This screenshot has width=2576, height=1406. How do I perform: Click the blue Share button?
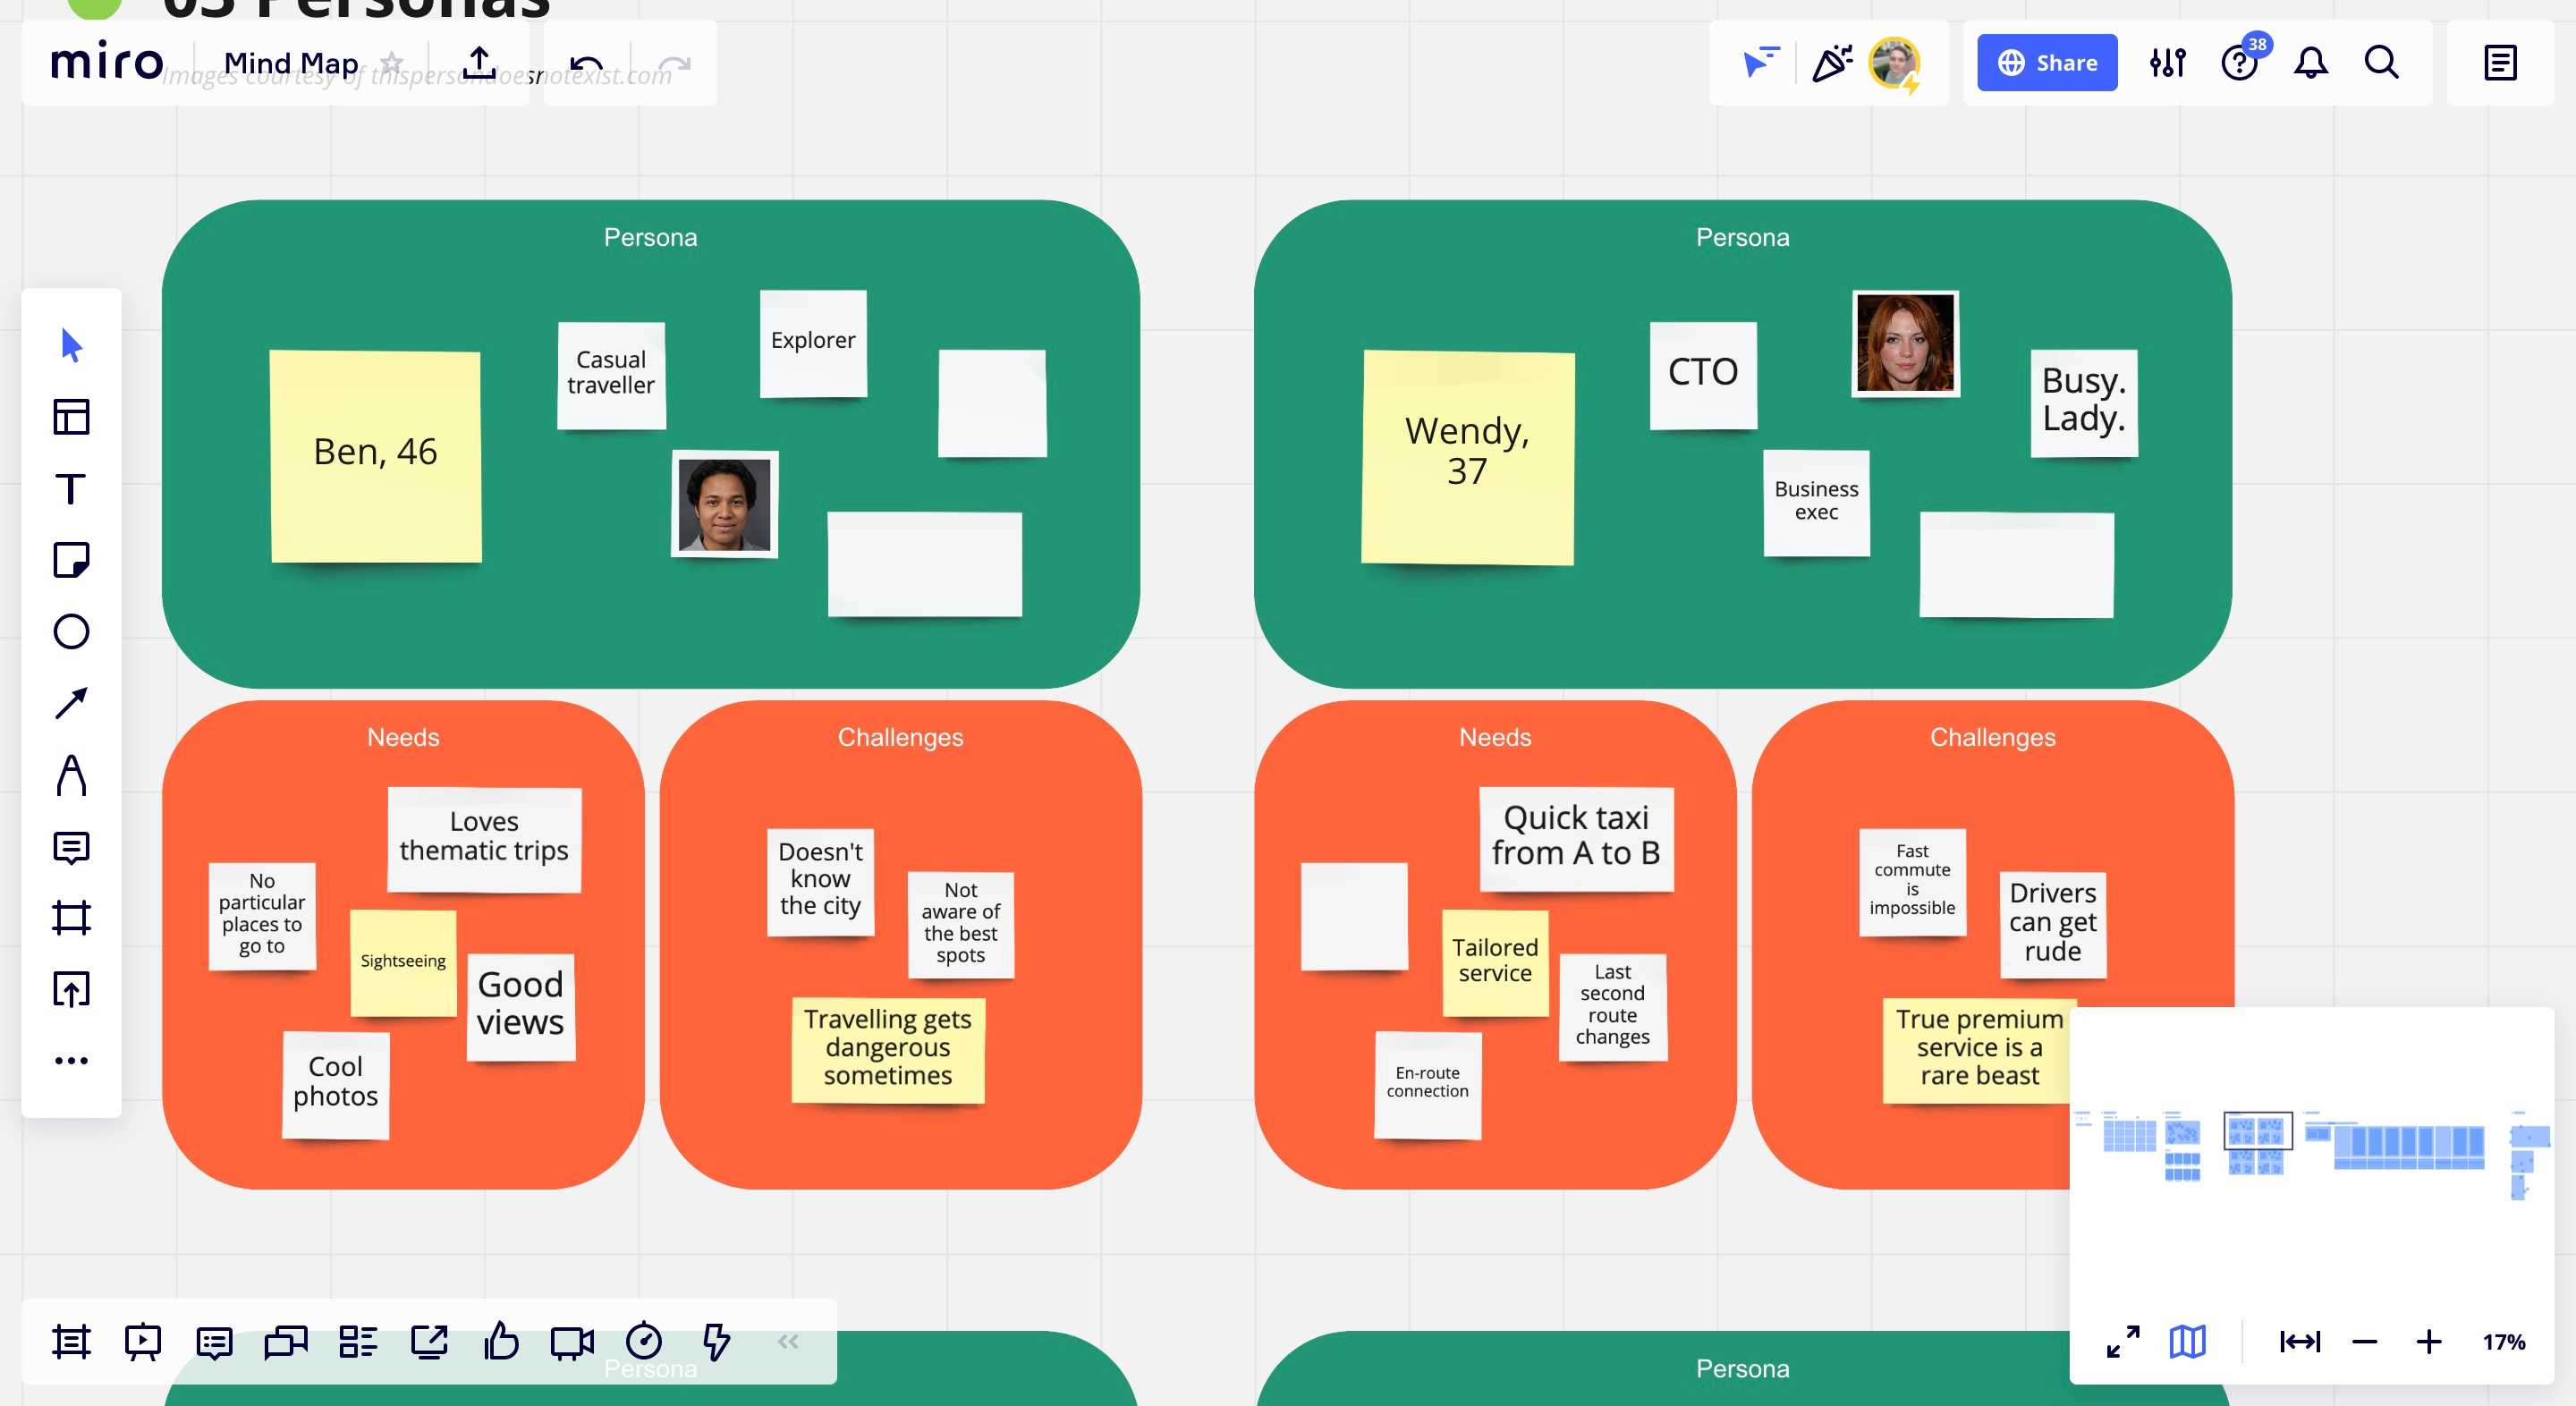(2046, 63)
